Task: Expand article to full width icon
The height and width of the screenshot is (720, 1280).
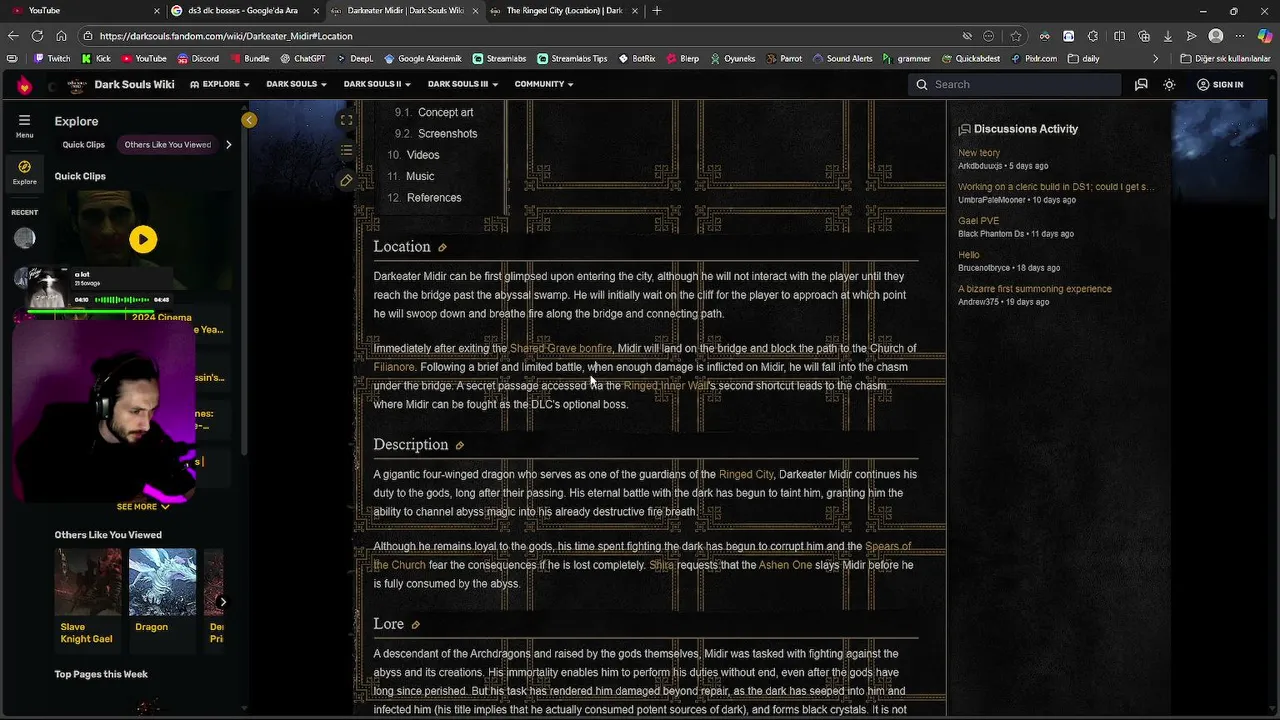Action: tap(346, 120)
